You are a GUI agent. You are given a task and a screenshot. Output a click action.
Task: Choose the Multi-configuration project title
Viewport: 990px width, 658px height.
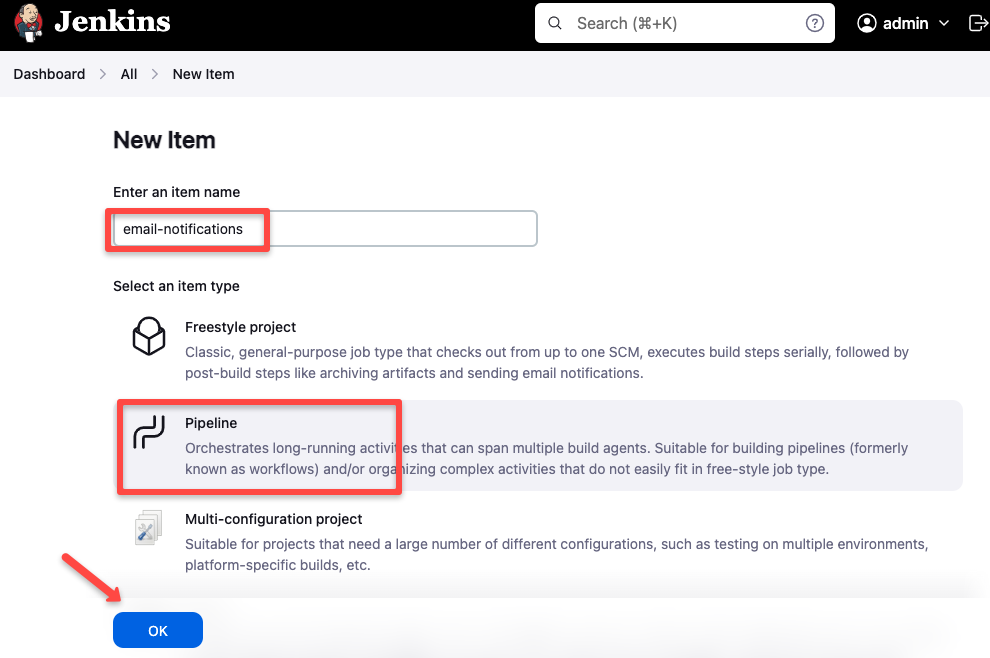[x=273, y=519]
